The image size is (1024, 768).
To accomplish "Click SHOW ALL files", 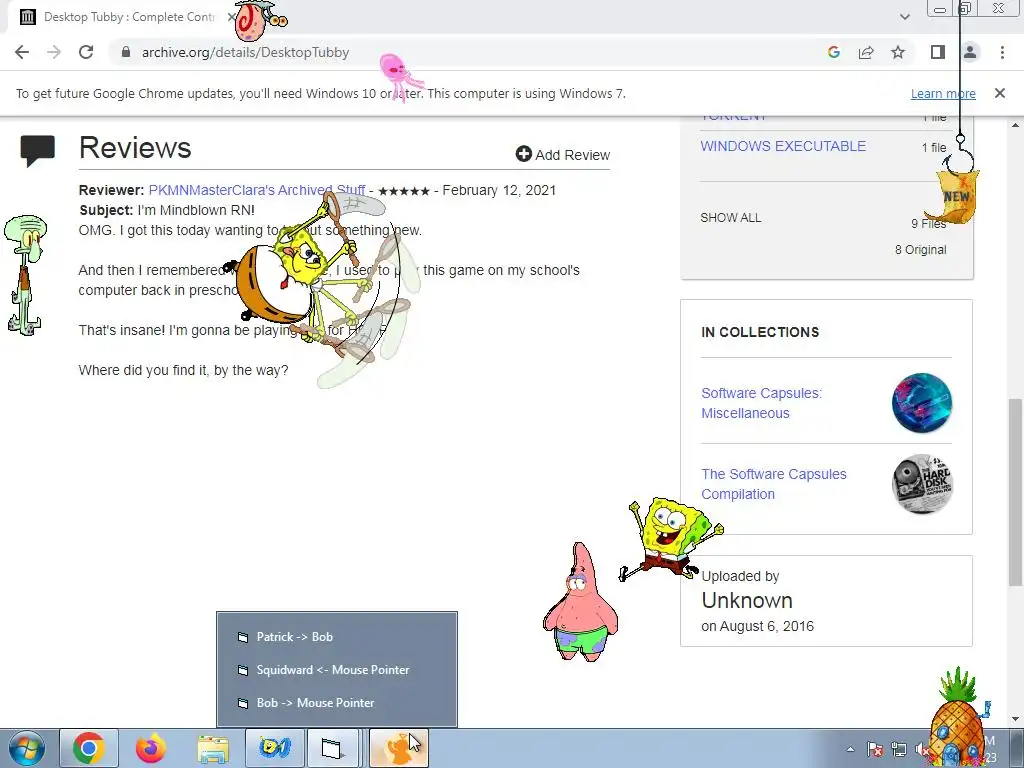I will tap(731, 217).
